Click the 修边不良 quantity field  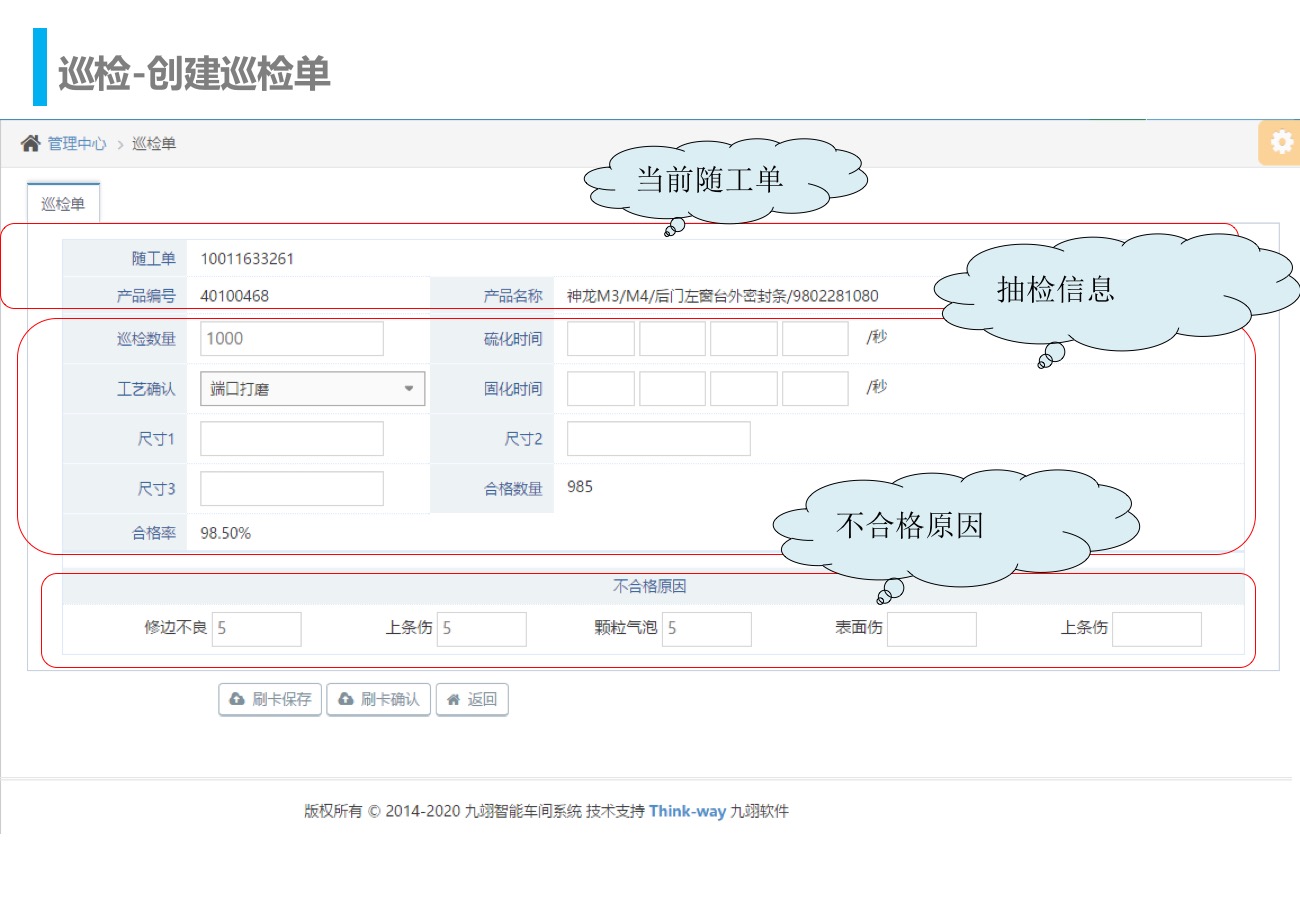pyautogui.click(x=256, y=629)
